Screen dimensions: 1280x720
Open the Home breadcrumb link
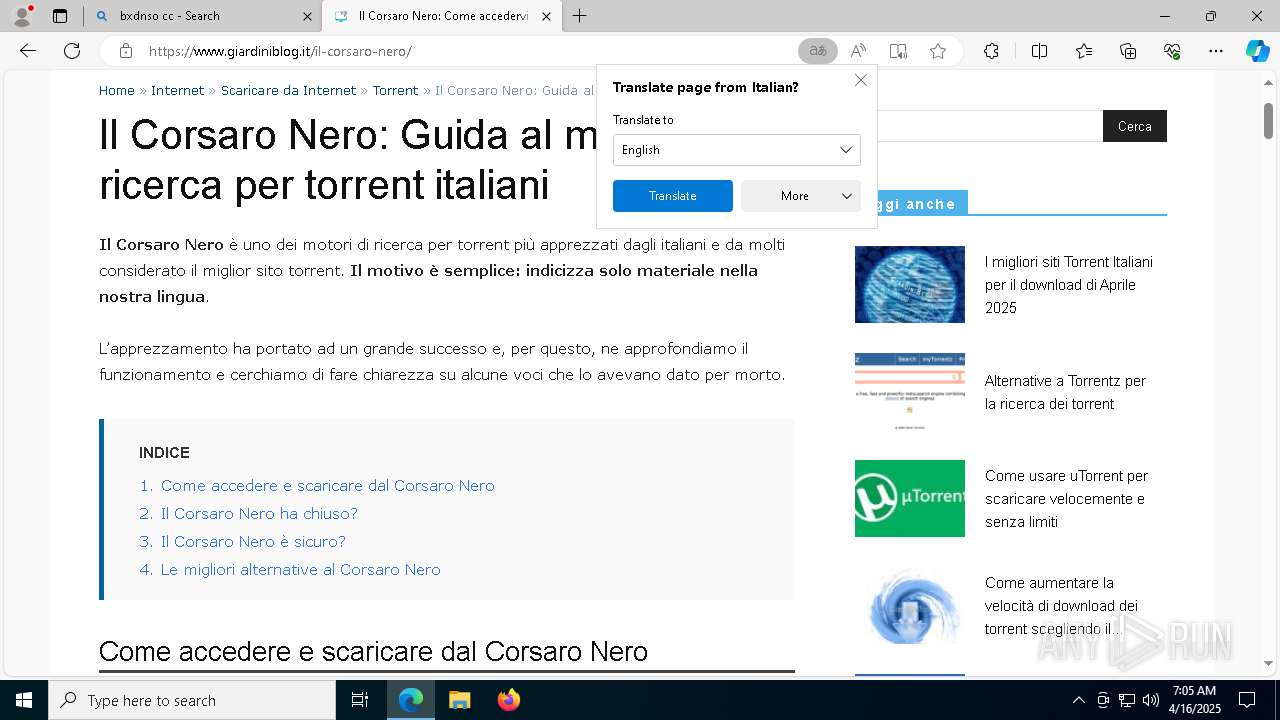pyautogui.click(x=116, y=90)
